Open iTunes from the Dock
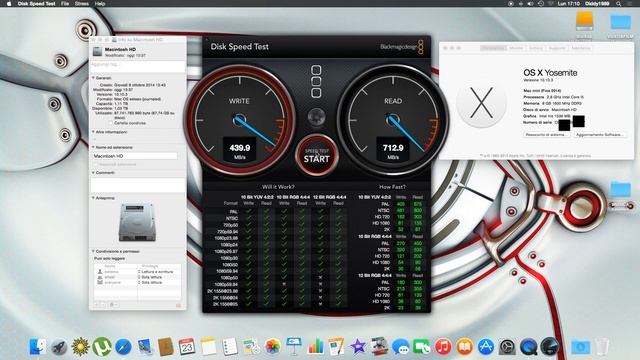Image resolution: width=640 pixels, height=360 pixels. point(443,347)
